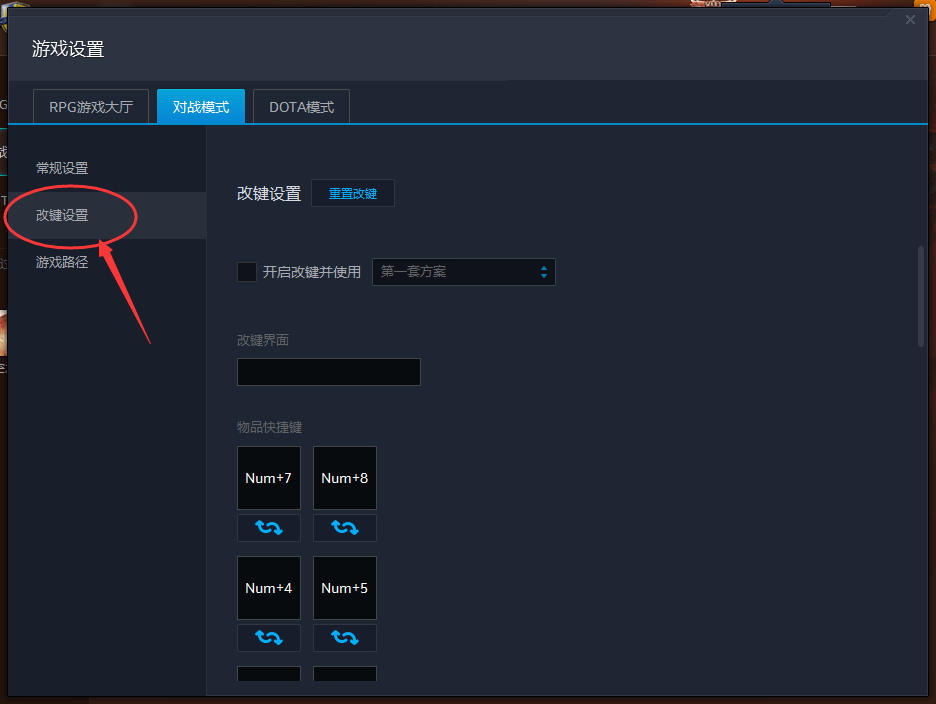Select the Num+8 item hotkey slot
936x704 pixels.
pos(344,478)
